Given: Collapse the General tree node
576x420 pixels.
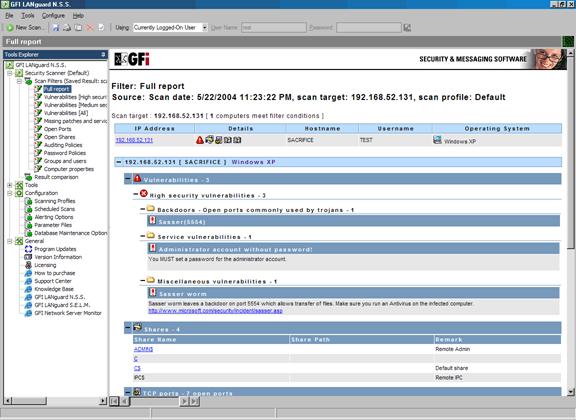Looking at the screenshot, I should point(10,241).
